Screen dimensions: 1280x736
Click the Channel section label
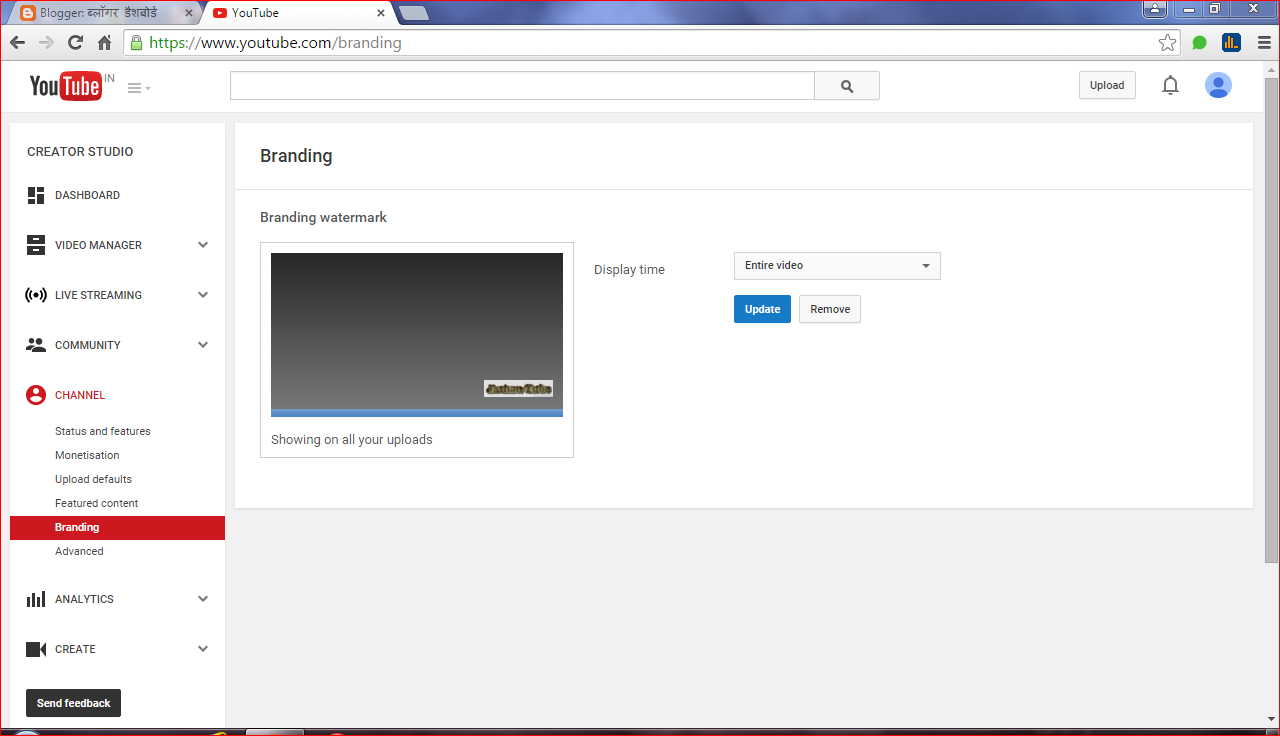pos(80,395)
